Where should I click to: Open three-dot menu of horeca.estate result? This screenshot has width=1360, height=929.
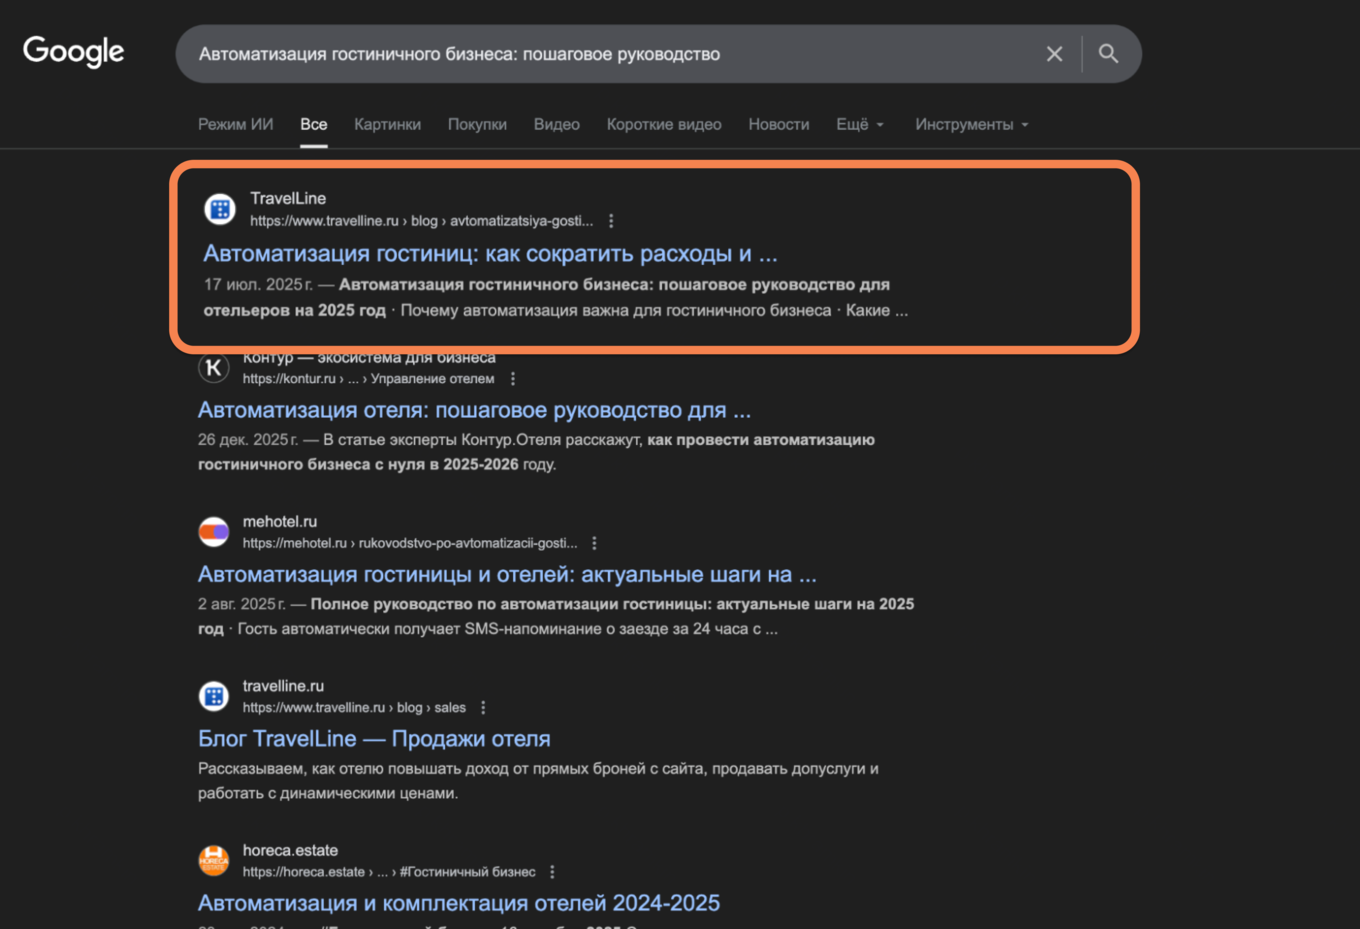[x=552, y=872]
